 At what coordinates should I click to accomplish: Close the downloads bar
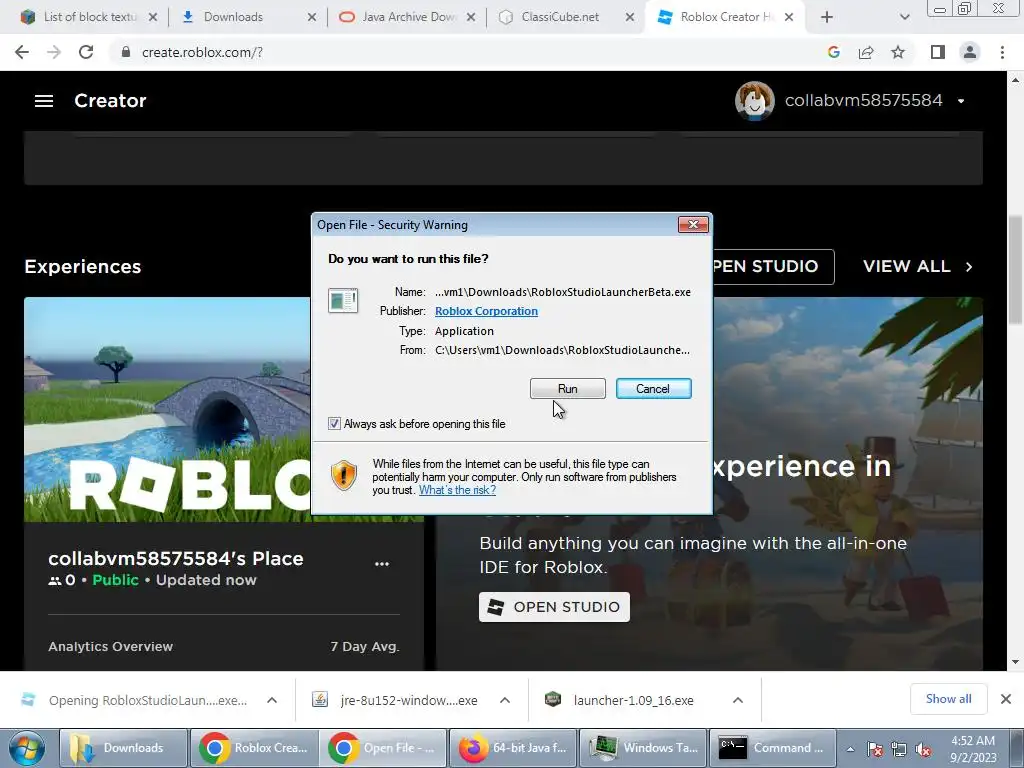[1006, 699]
